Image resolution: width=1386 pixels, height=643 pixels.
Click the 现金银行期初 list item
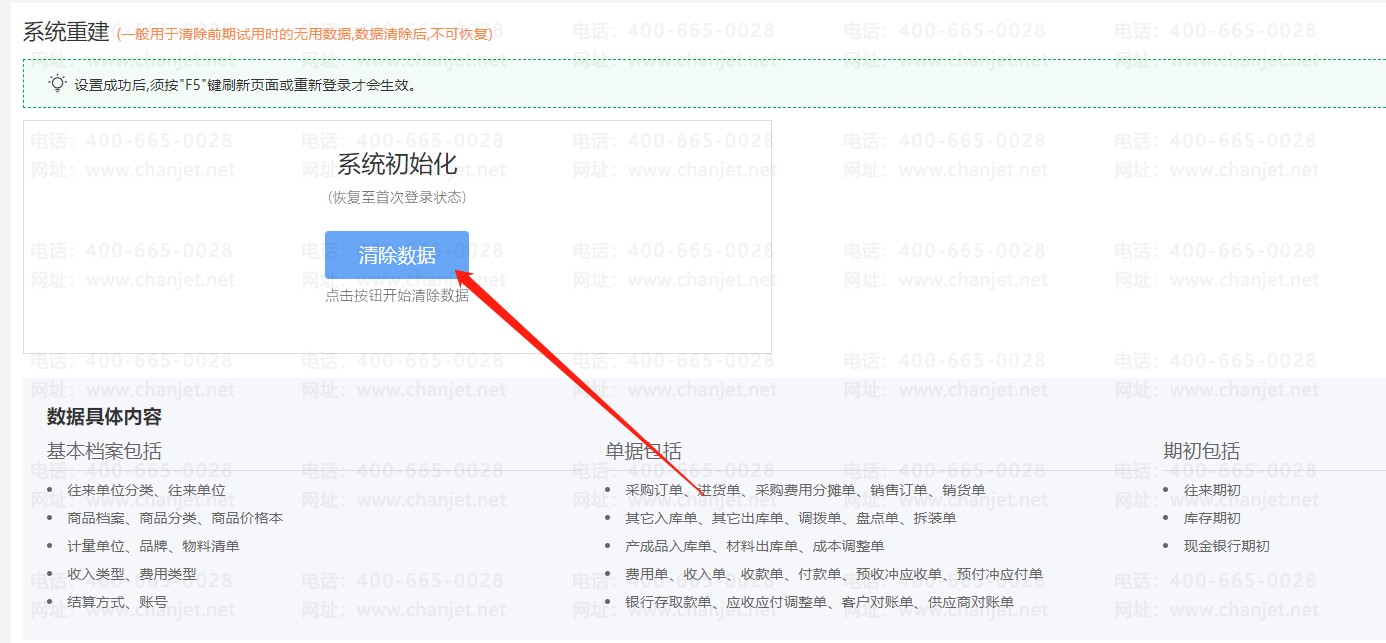point(1226,546)
